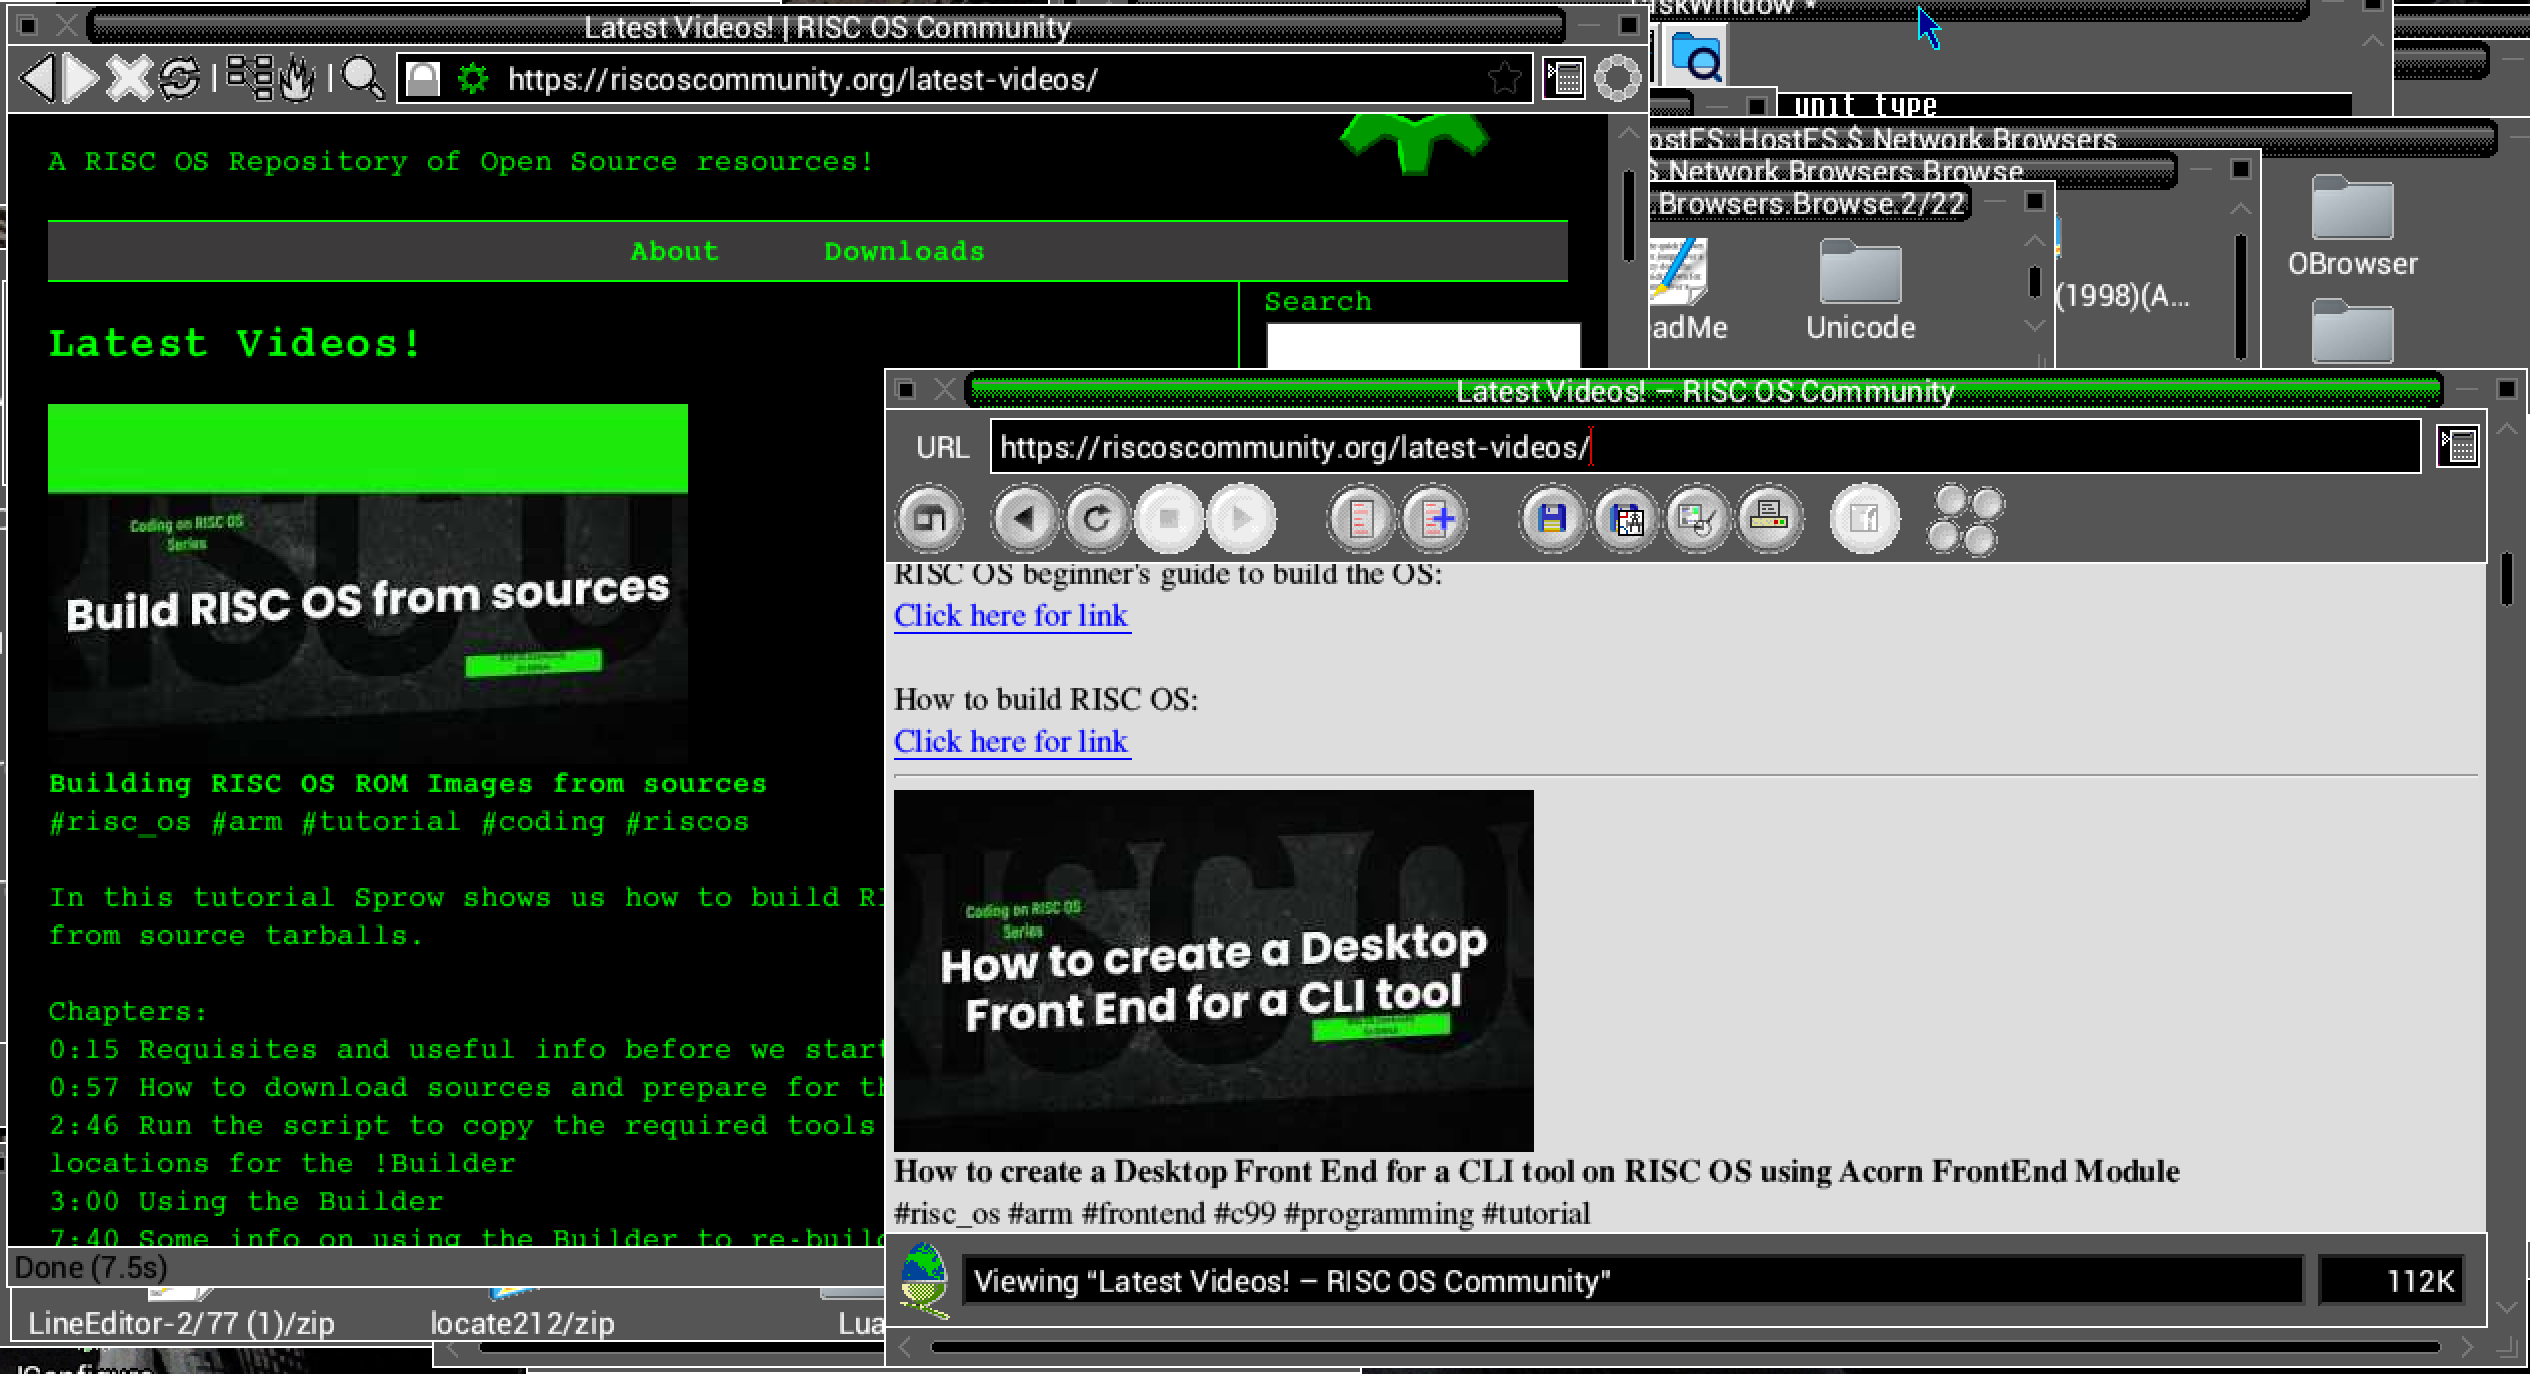The width and height of the screenshot is (2530, 1374).
Task: Click the 'How to create a Desktop Front End' heading
Action: [x=1536, y=1171]
